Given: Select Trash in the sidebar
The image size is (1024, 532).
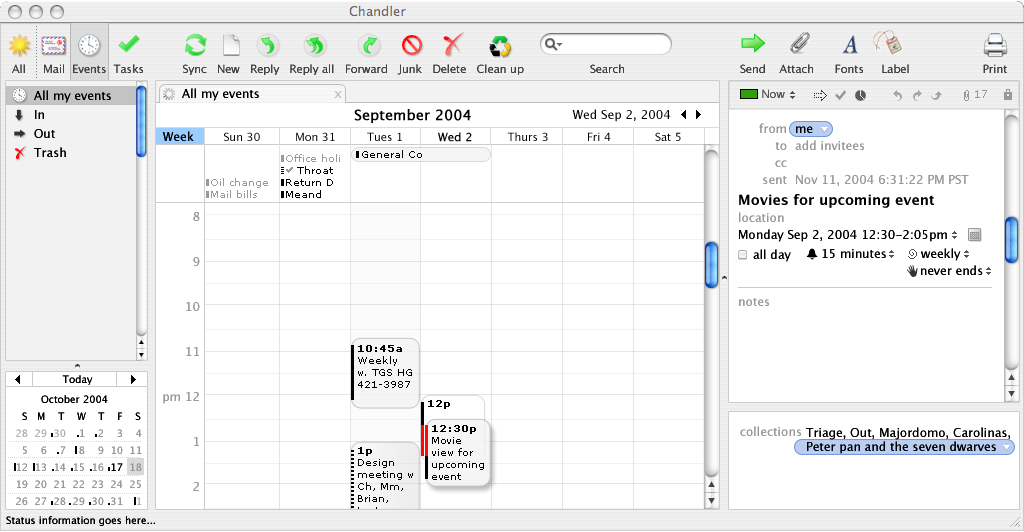Looking at the screenshot, I should tap(50, 153).
